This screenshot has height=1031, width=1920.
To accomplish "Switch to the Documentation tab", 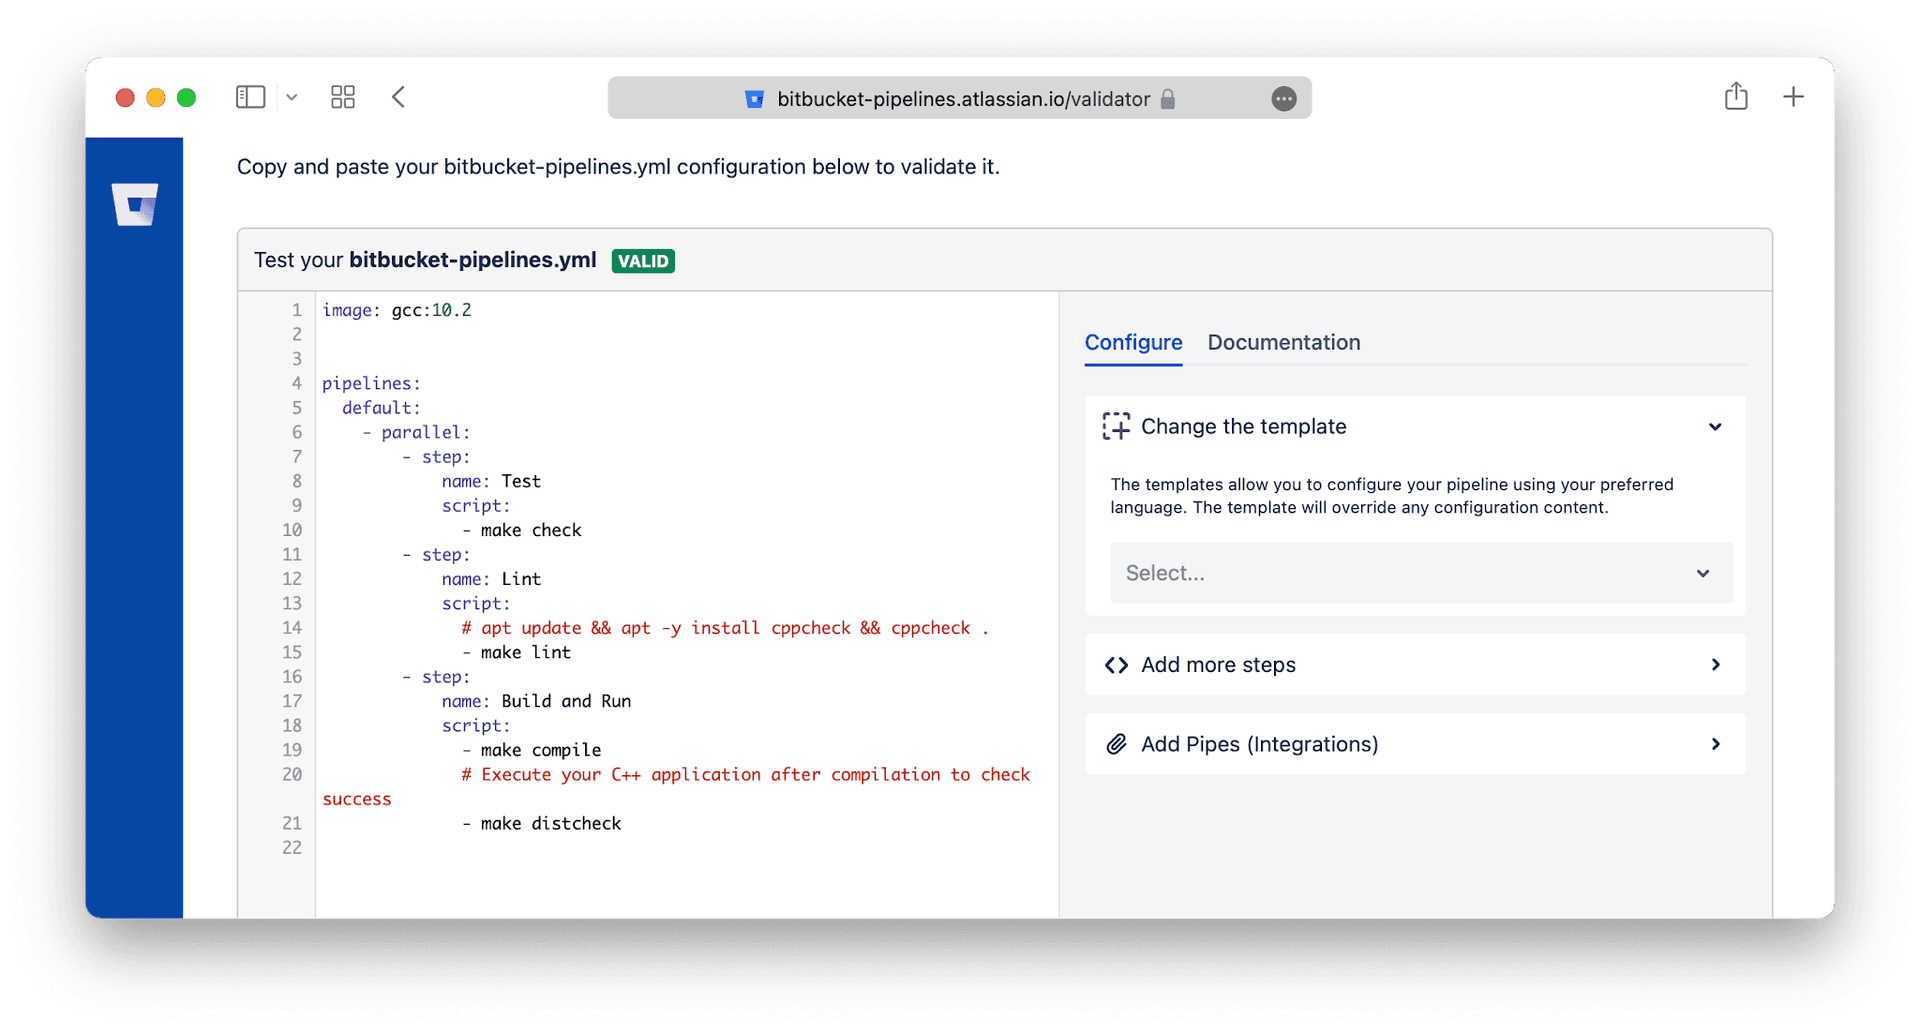I will click(x=1283, y=342).
